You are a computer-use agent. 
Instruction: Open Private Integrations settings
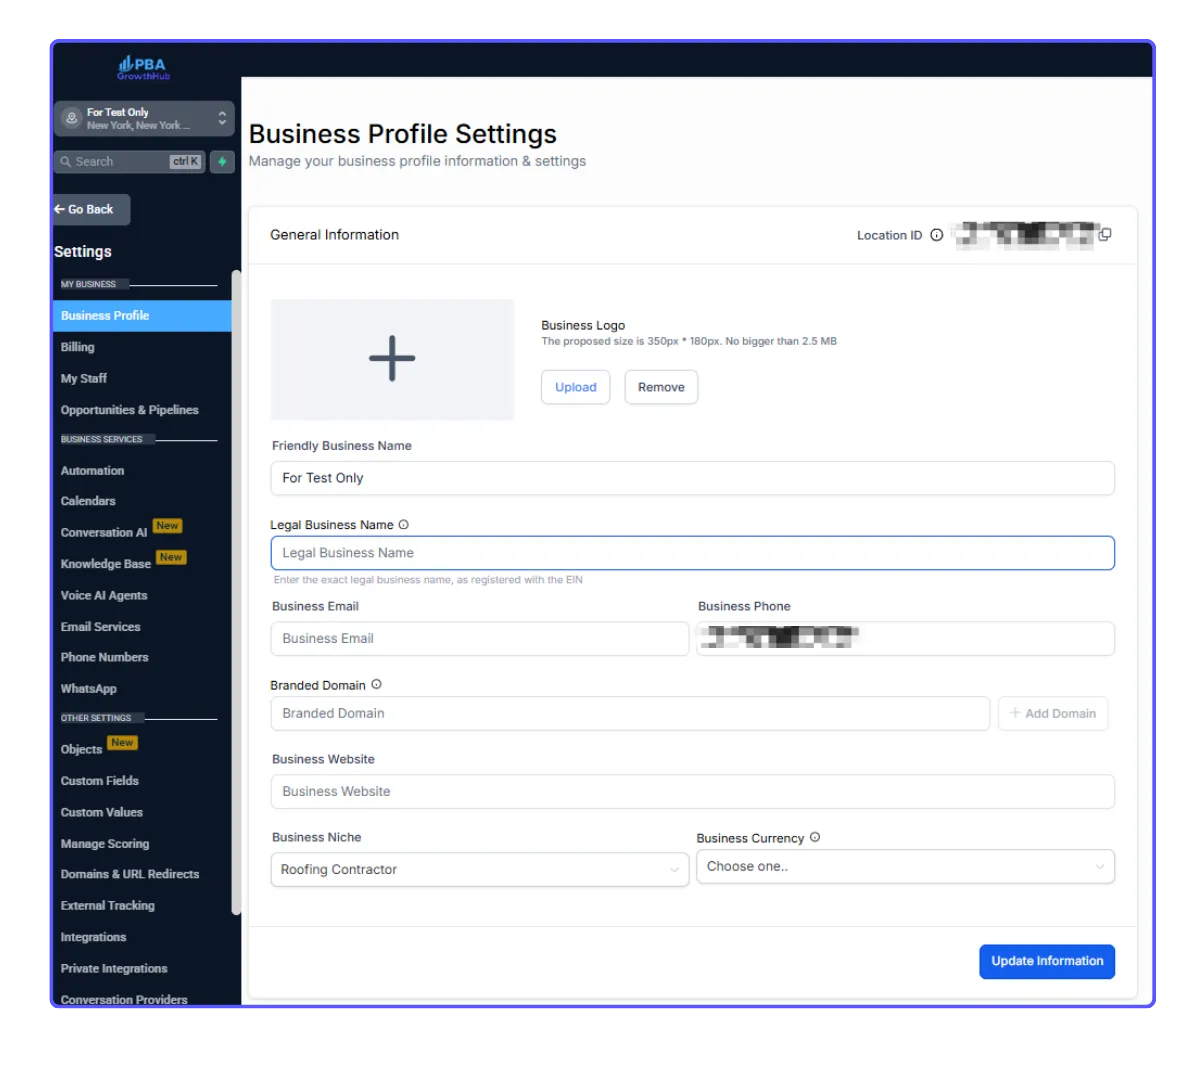(x=114, y=969)
